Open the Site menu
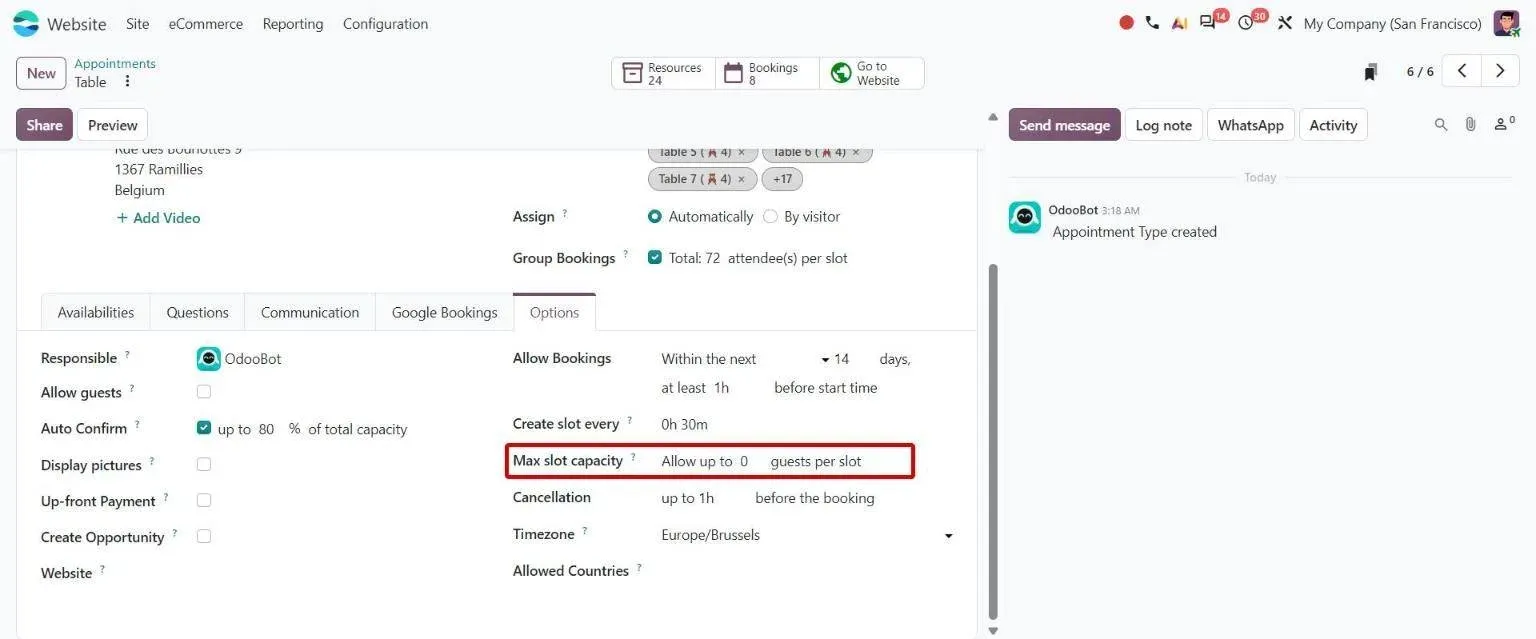Viewport: 1536px width, 639px height. tap(138, 23)
